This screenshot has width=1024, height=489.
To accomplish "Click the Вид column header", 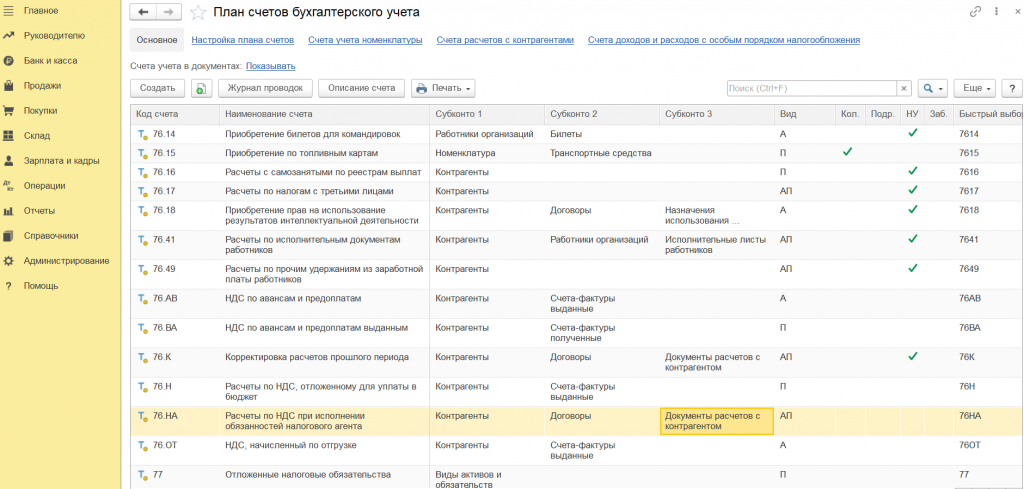I will [805, 114].
